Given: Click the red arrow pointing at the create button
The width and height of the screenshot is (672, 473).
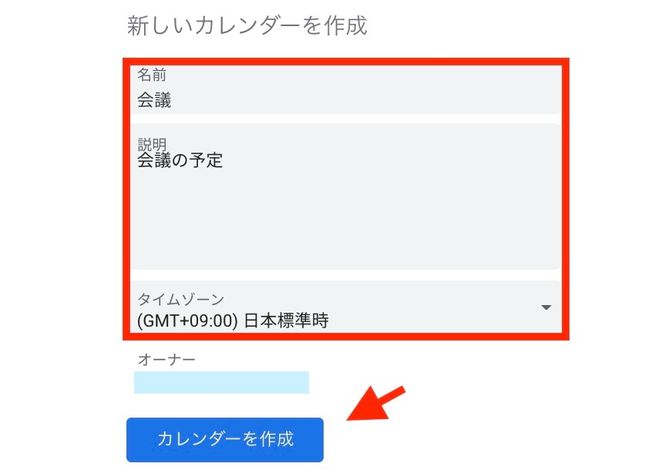Looking at the screenshot, I should click(375, 404).
